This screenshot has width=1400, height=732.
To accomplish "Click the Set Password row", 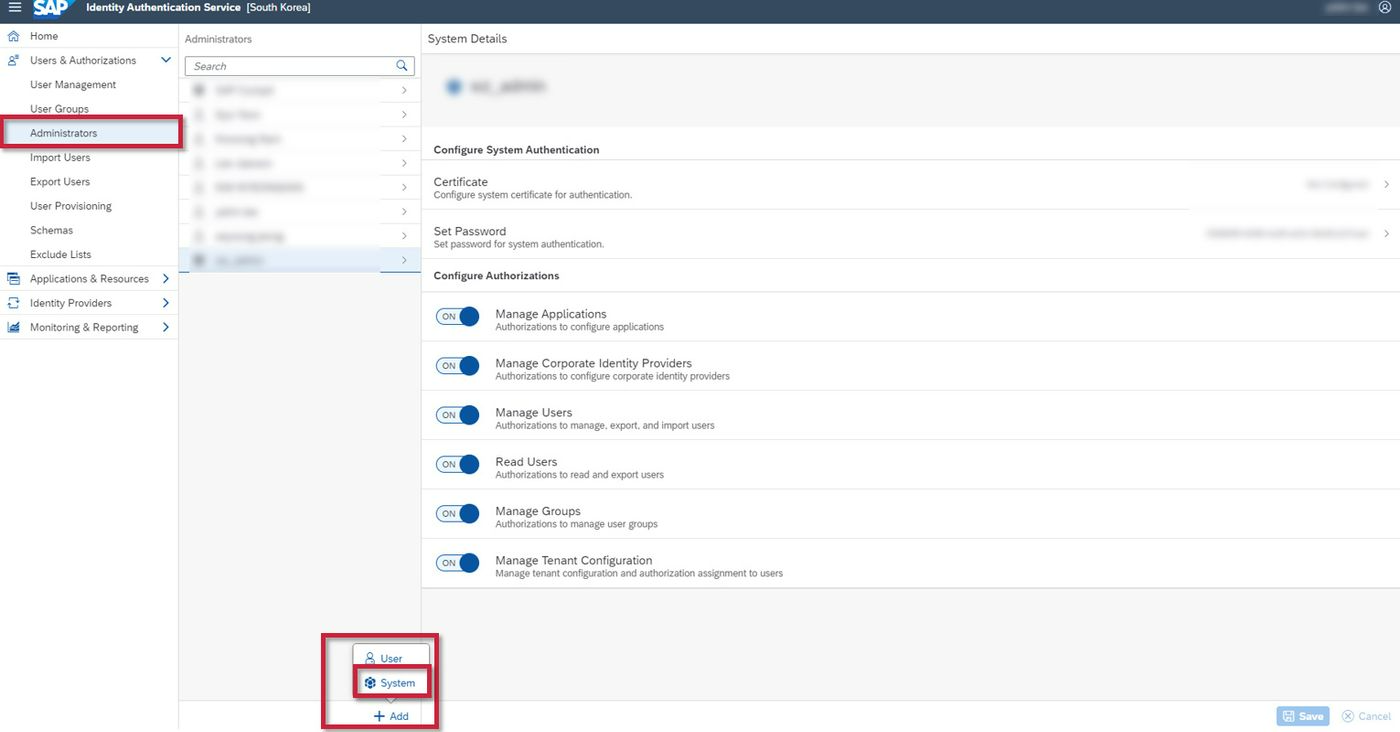I will click(x=910, y=234).
